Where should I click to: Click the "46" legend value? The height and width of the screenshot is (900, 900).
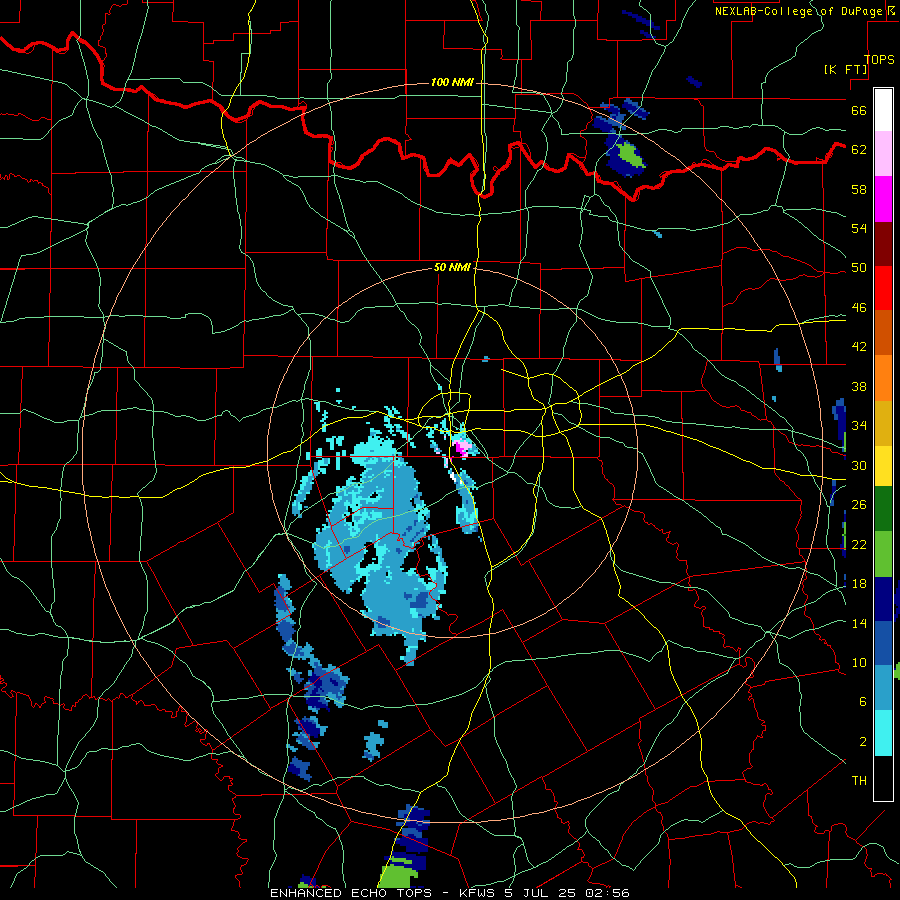(x=859, y=308)
